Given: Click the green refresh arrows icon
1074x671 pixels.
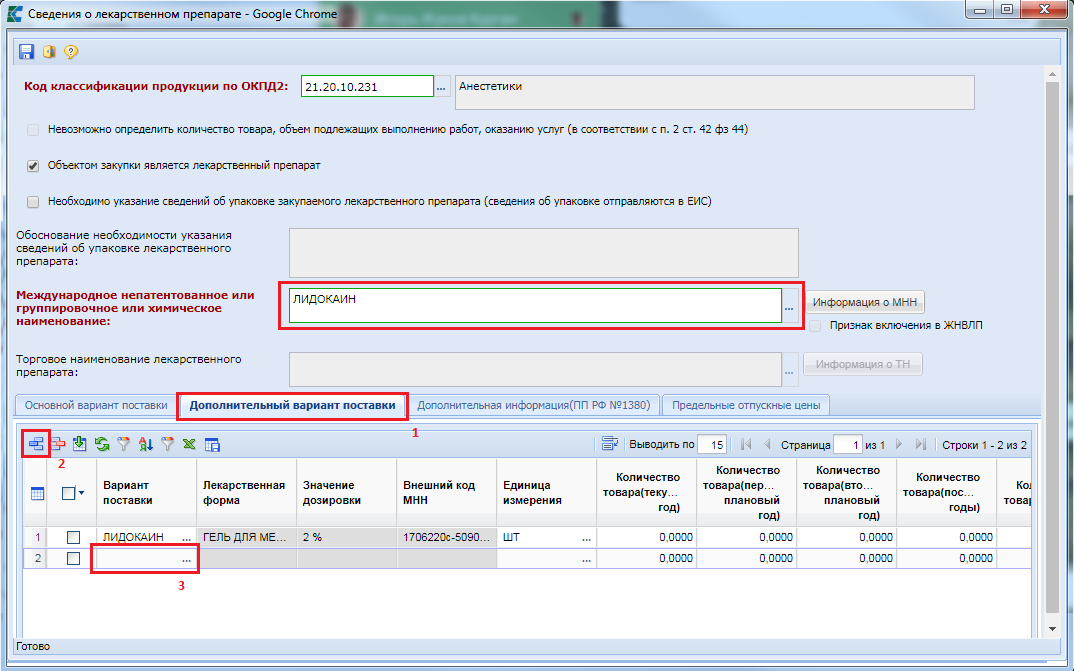Looking at the screenshot, I should click(102, 444).
